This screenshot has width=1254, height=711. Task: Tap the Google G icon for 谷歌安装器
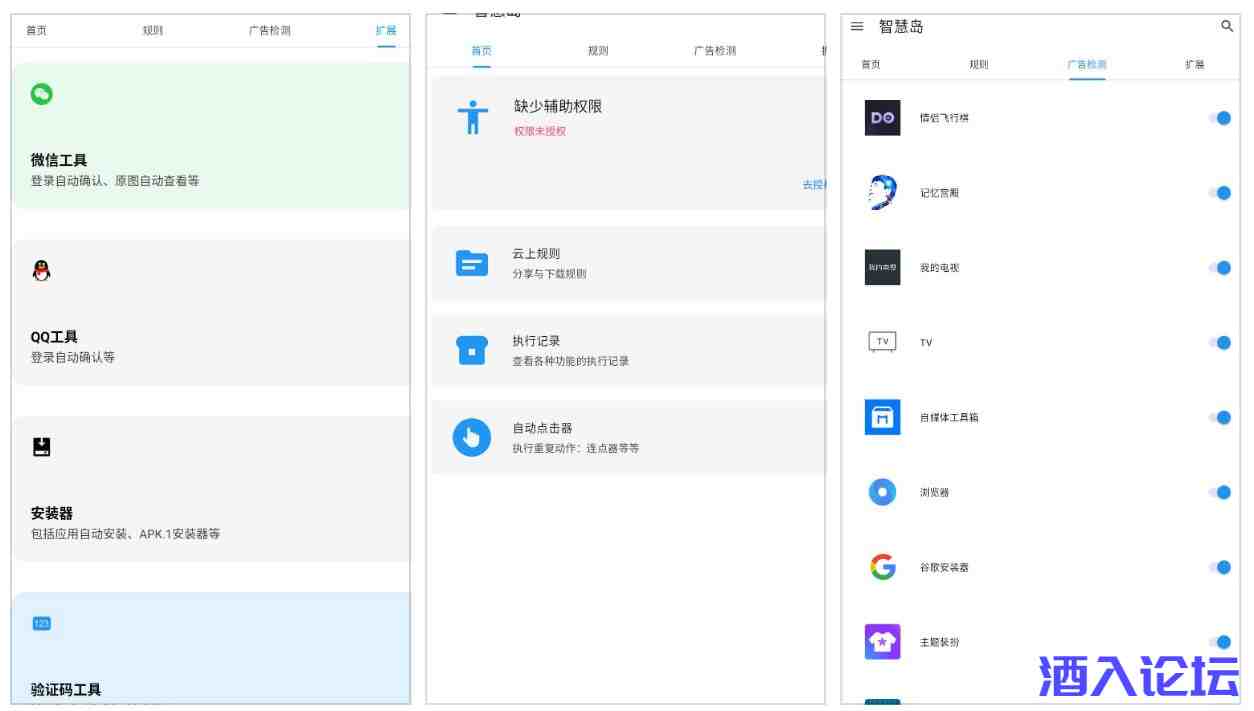pyautogui.click(x=882, y=567)
